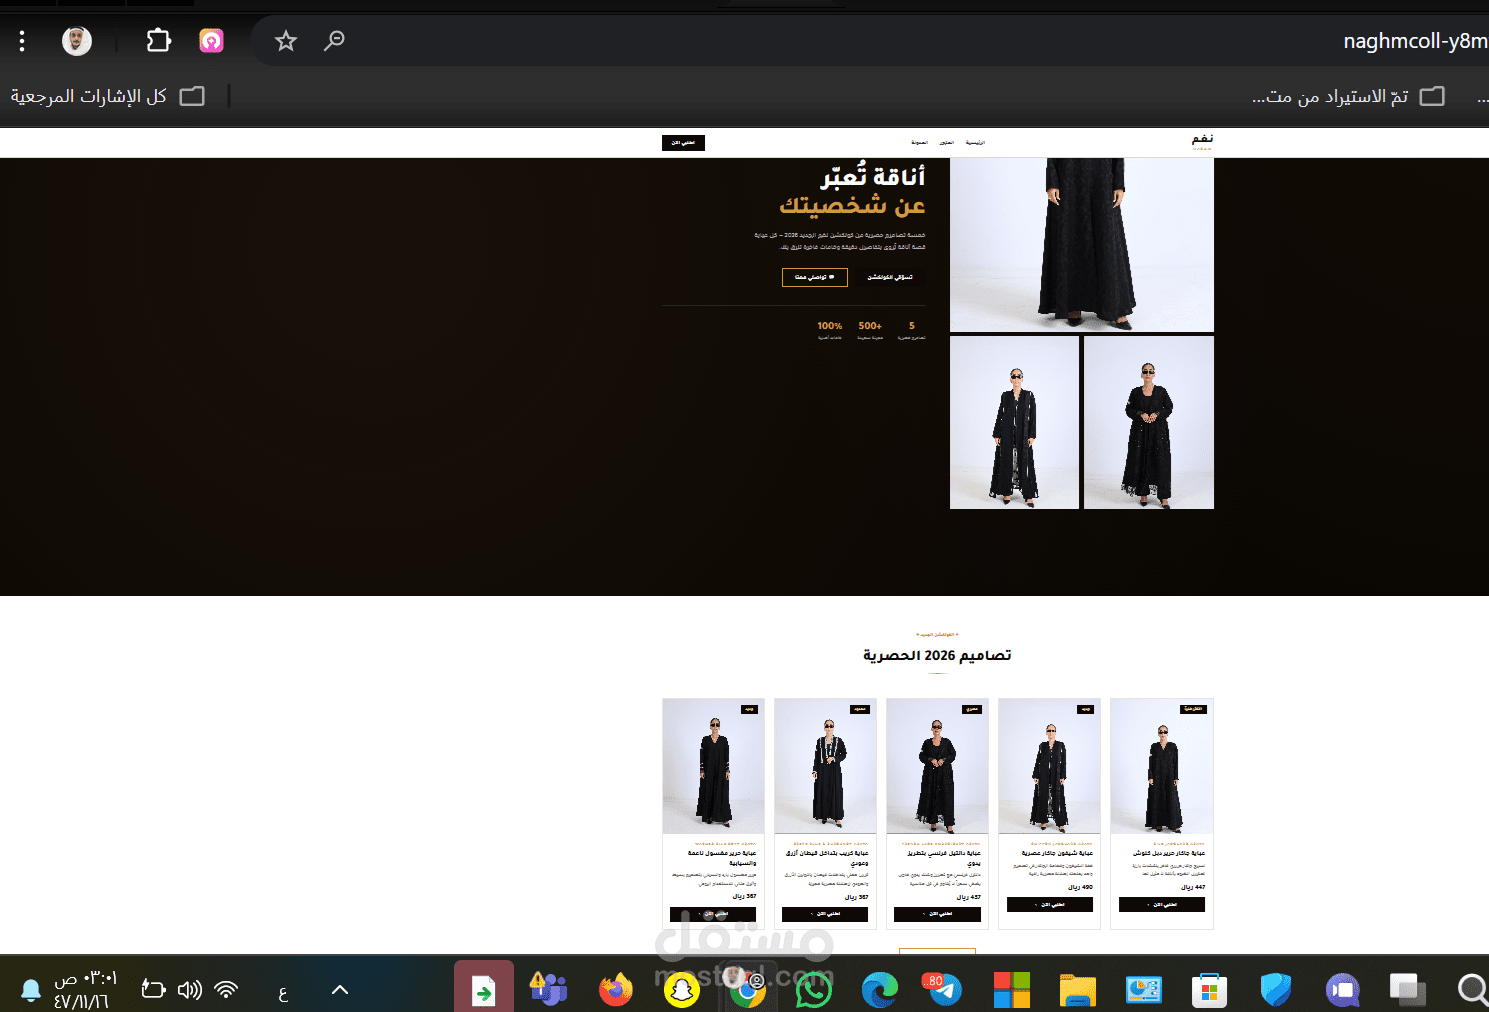Open Task View from taskbar
Viewport: 1489px width, 1012px height.
click(x=1408, y=990)
